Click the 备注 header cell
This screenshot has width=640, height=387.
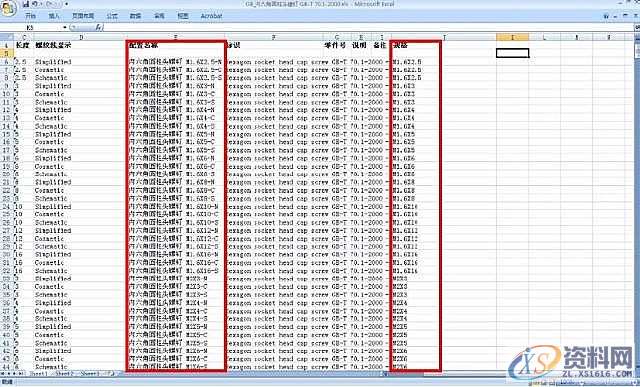(380, 45)
